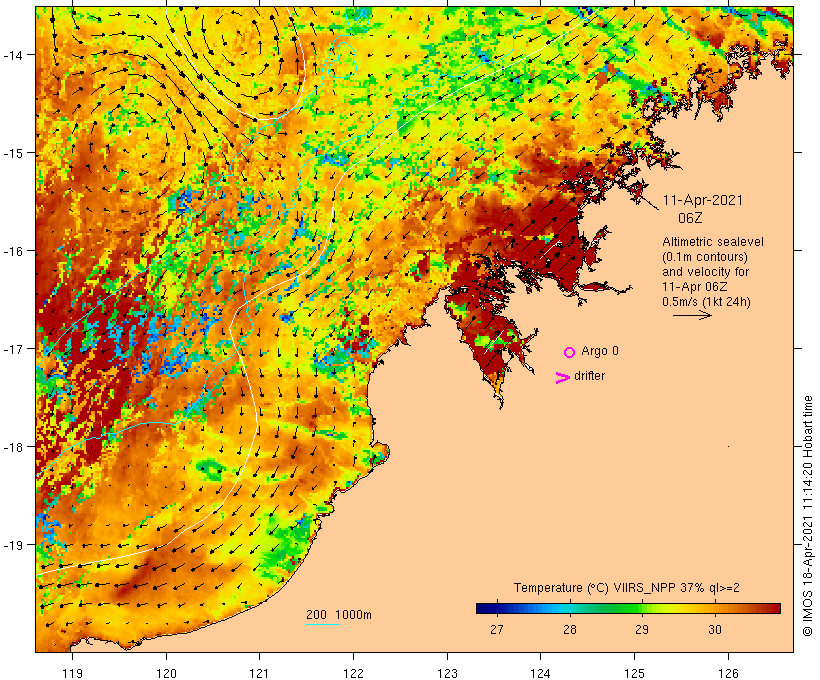Click the '-18' latitude axis label

pyautogui.click(x=13, y=447)
